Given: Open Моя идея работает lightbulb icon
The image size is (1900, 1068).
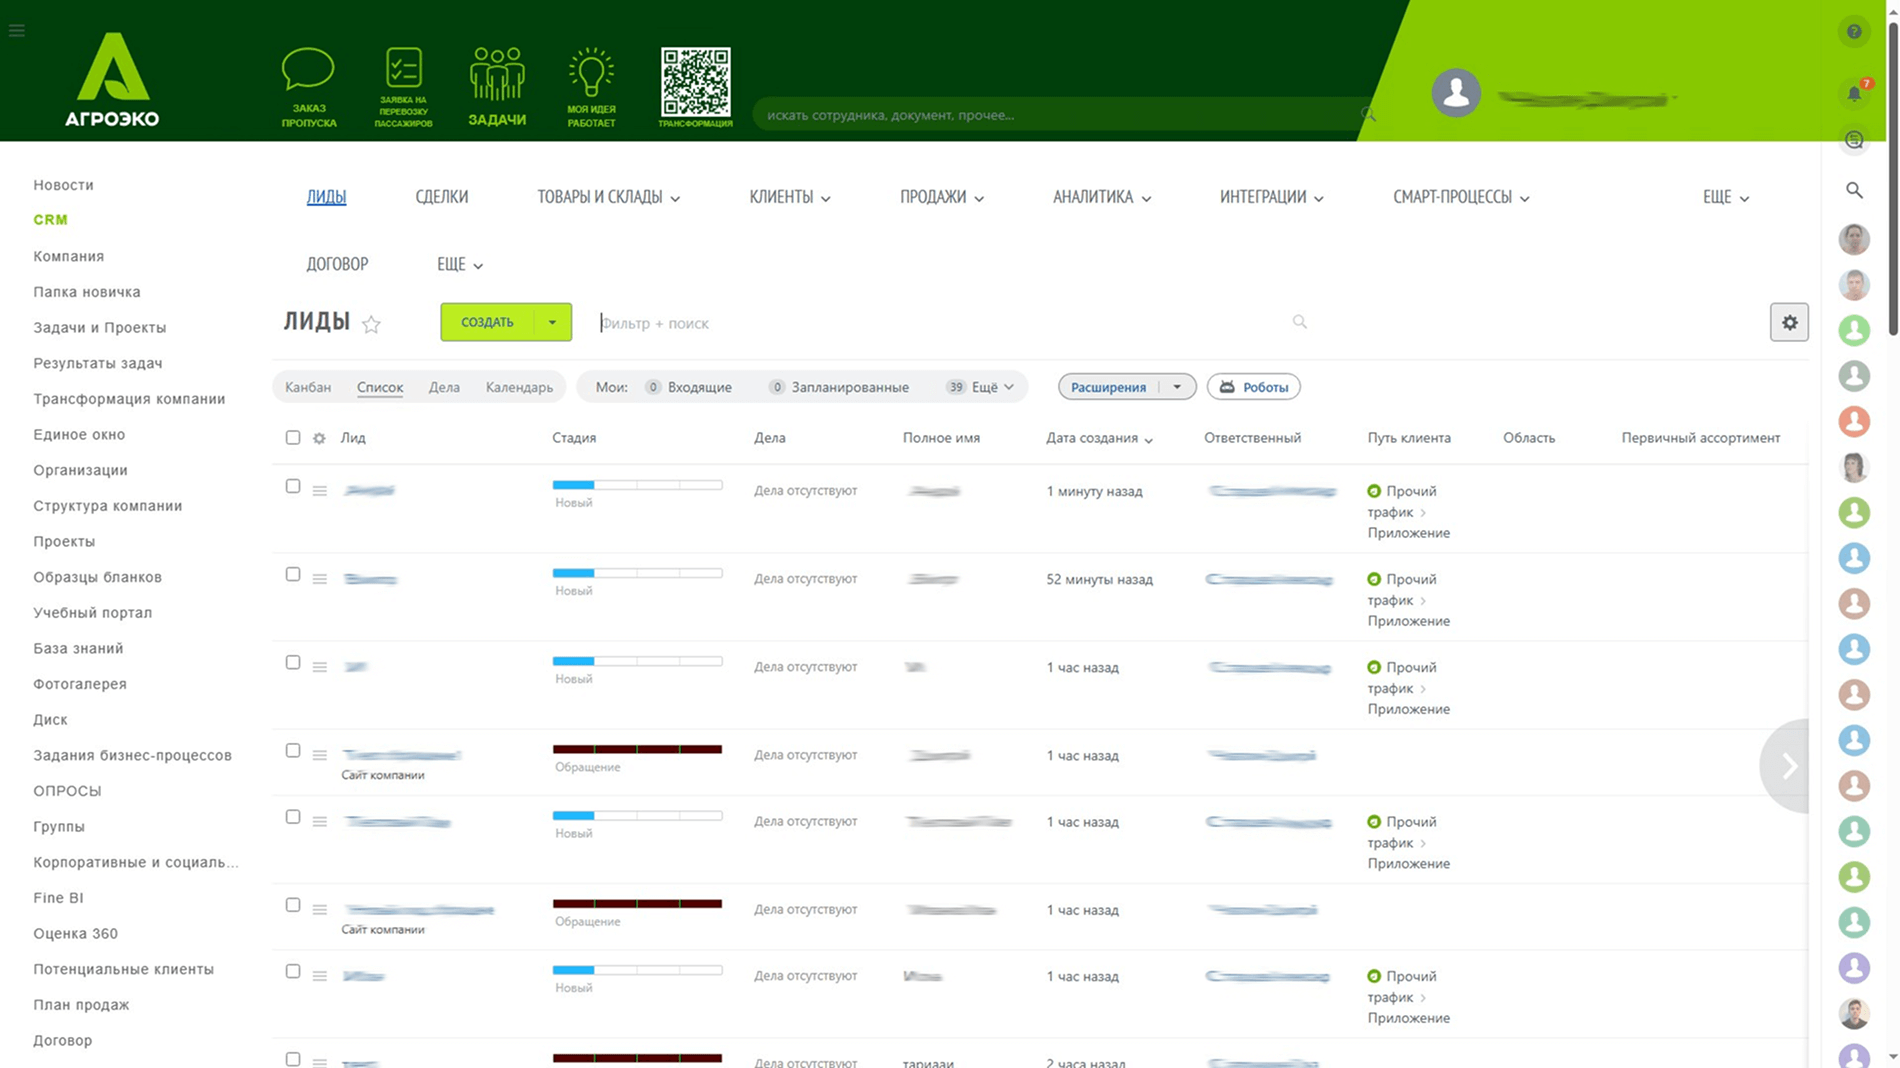Looking at the screenshot, I should 591,87.
